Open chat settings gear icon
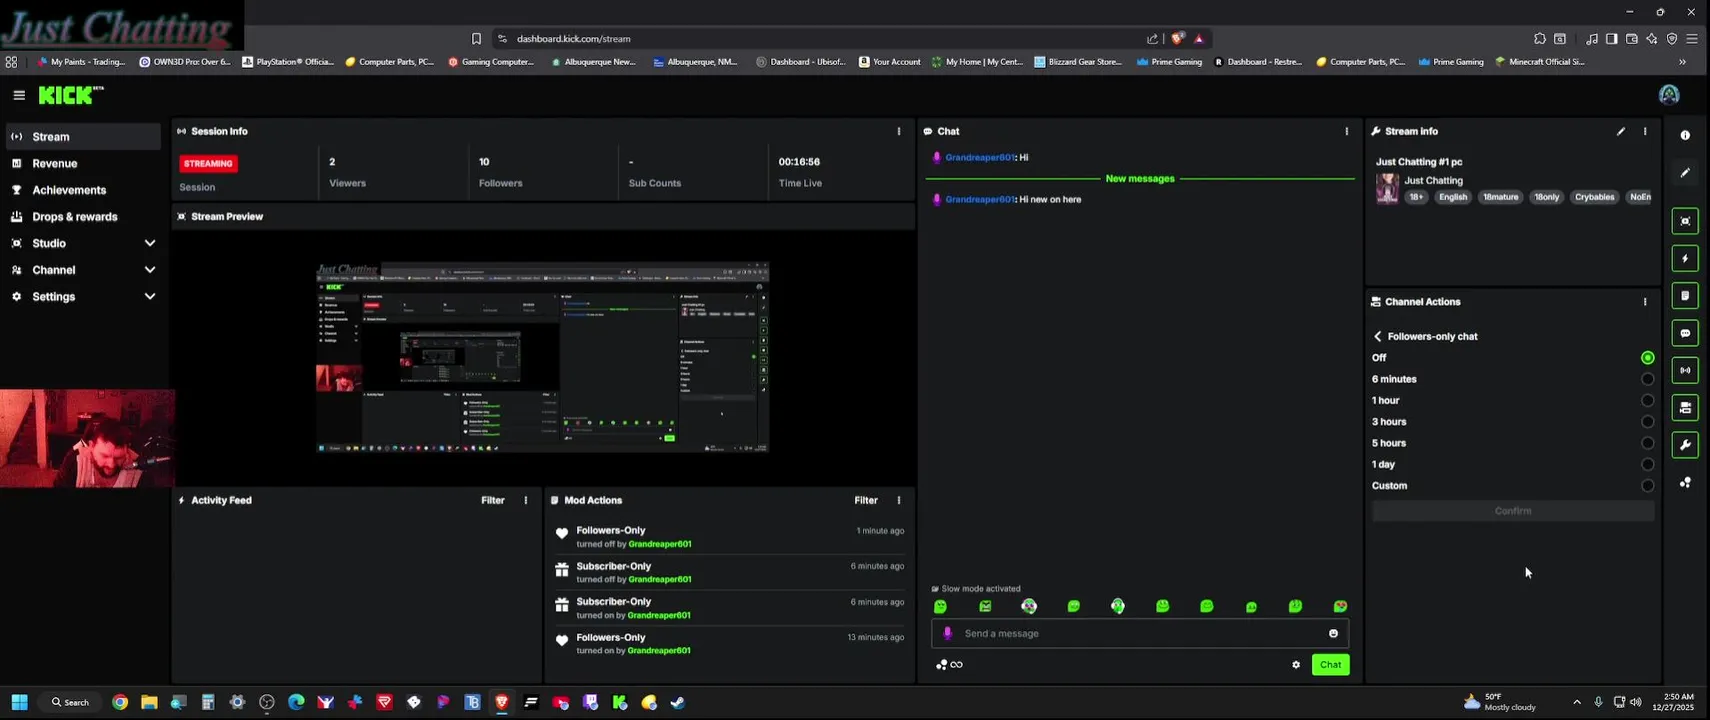Screen dimensions: 1710x720 tap(1296, 665)
